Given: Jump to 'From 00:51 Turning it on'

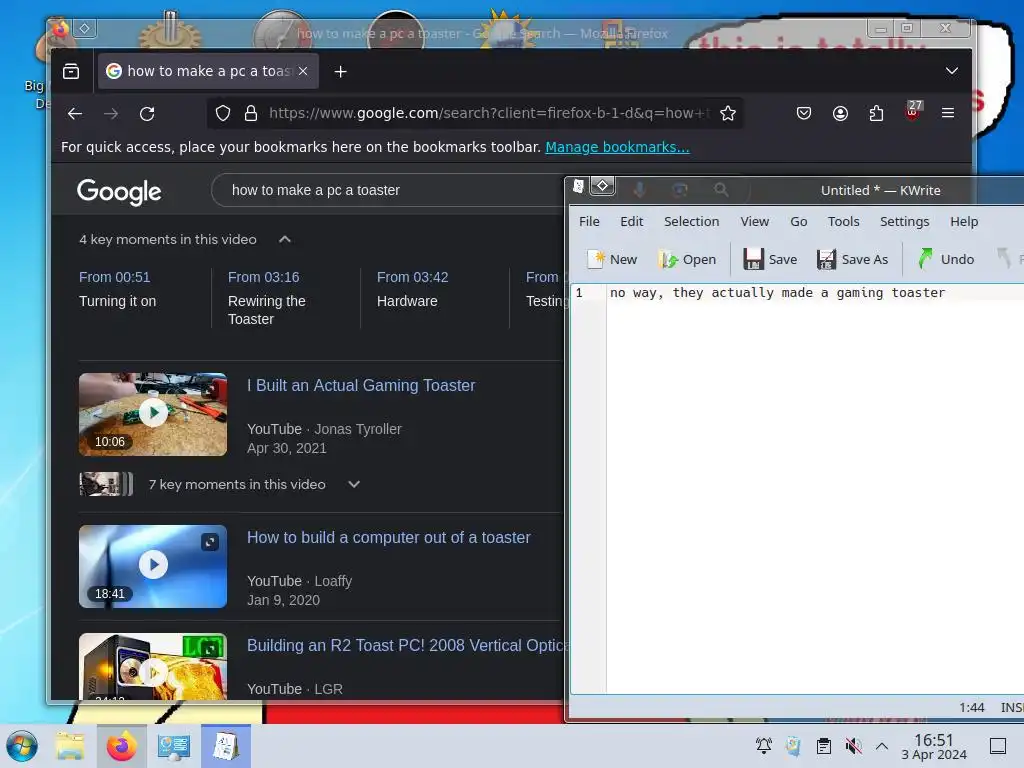Looking at the screenshot, I should pos(118,289).
